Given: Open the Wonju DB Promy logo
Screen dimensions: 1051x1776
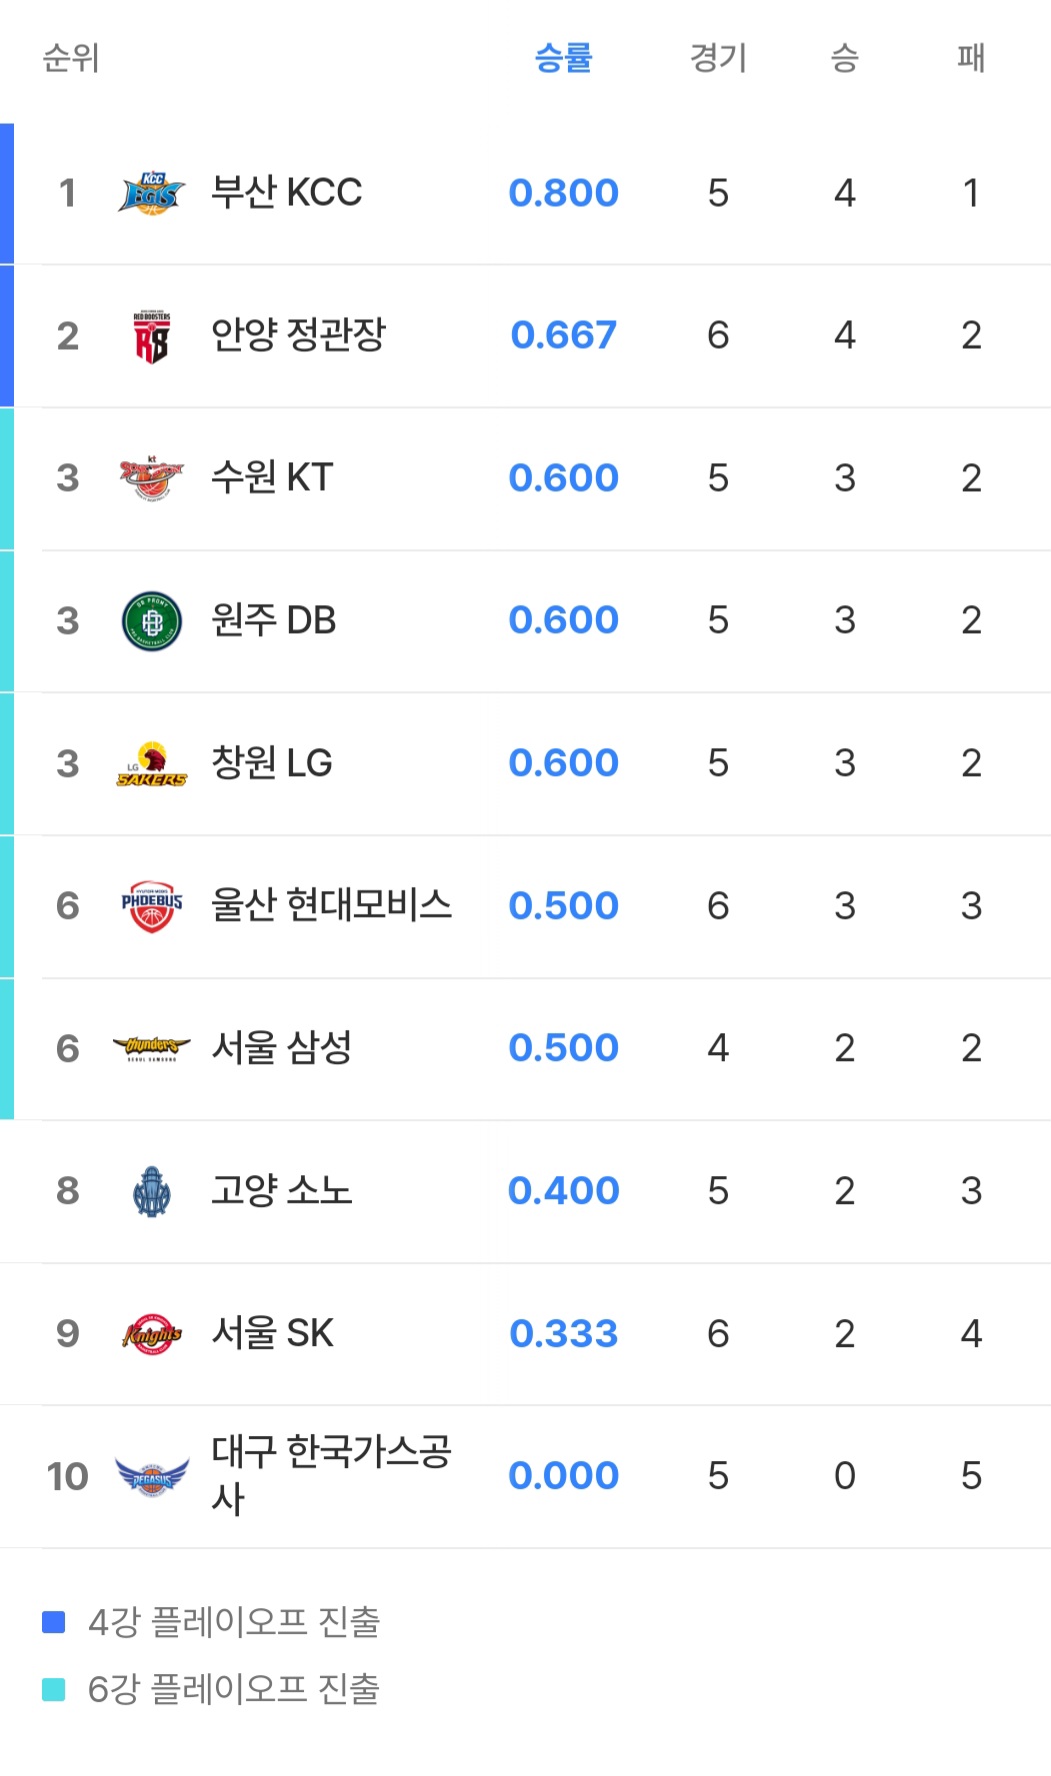Looking at the screenshot, I should pos(152,621).
